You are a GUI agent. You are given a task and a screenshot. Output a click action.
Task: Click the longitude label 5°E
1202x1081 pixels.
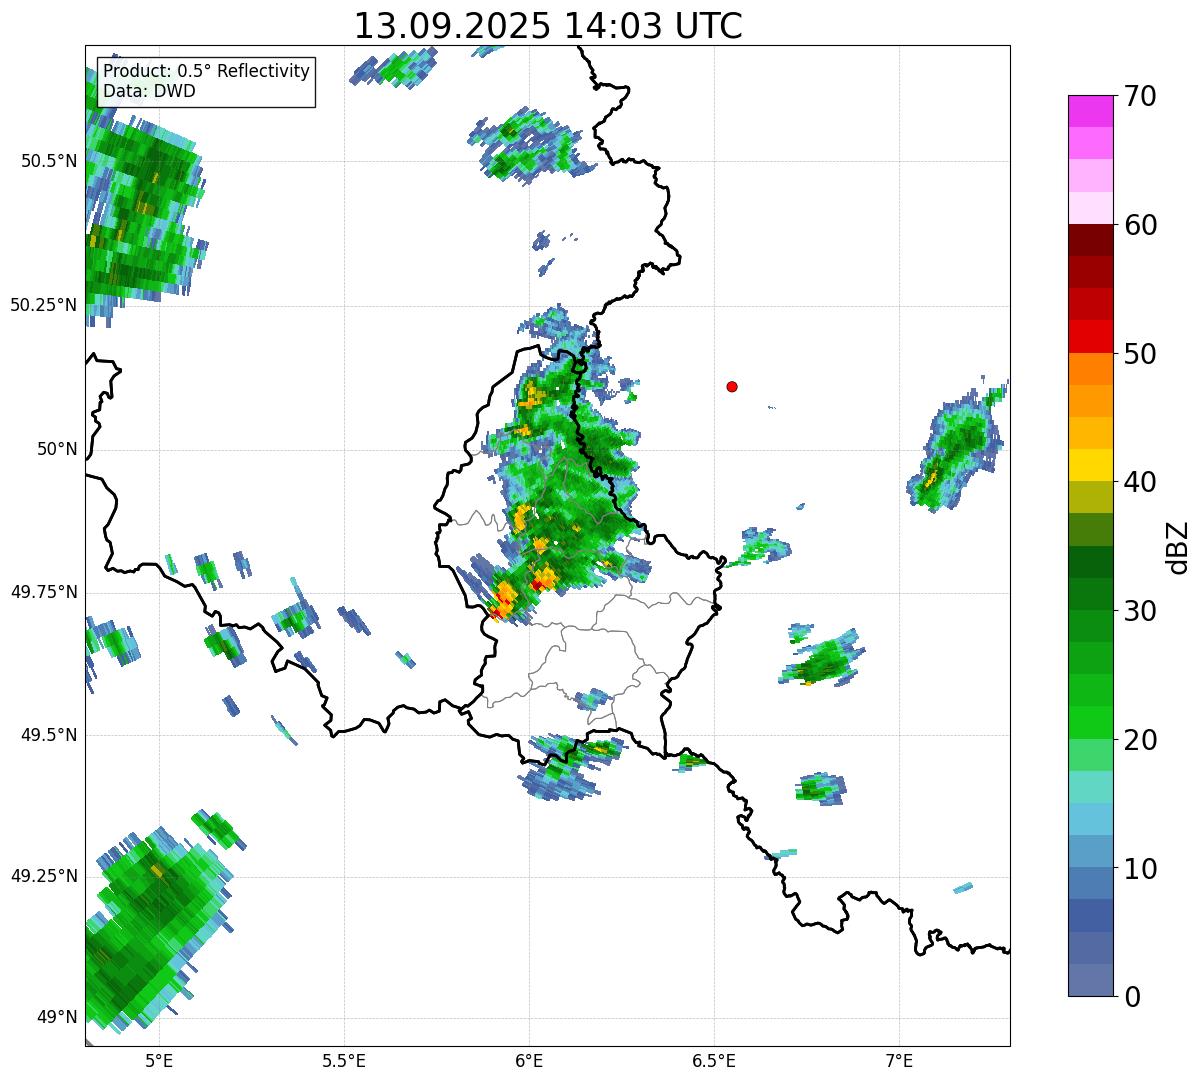[159, 1060]
